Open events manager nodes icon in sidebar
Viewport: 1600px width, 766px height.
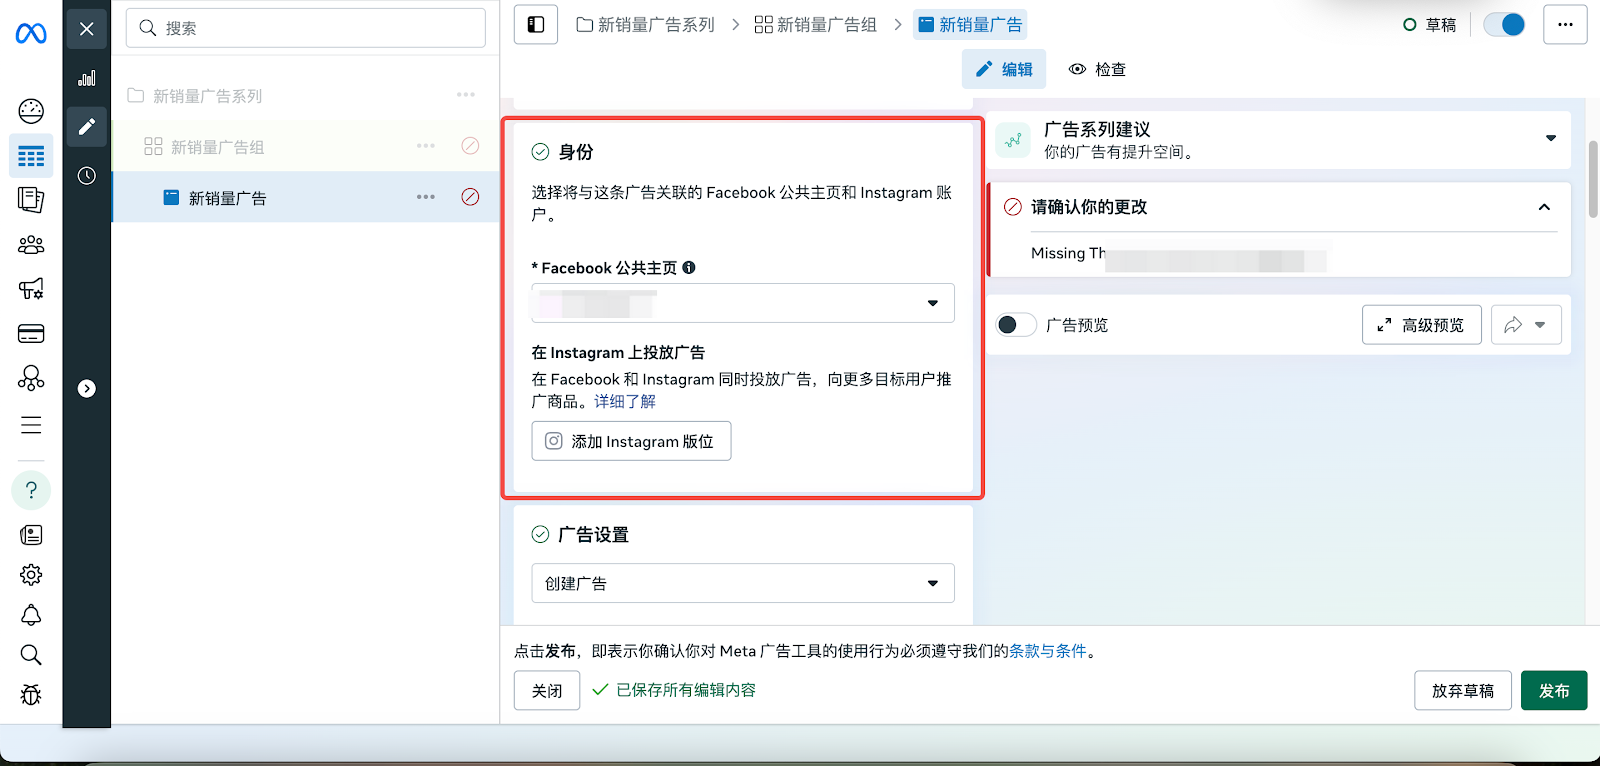click(x=31, y=378)
